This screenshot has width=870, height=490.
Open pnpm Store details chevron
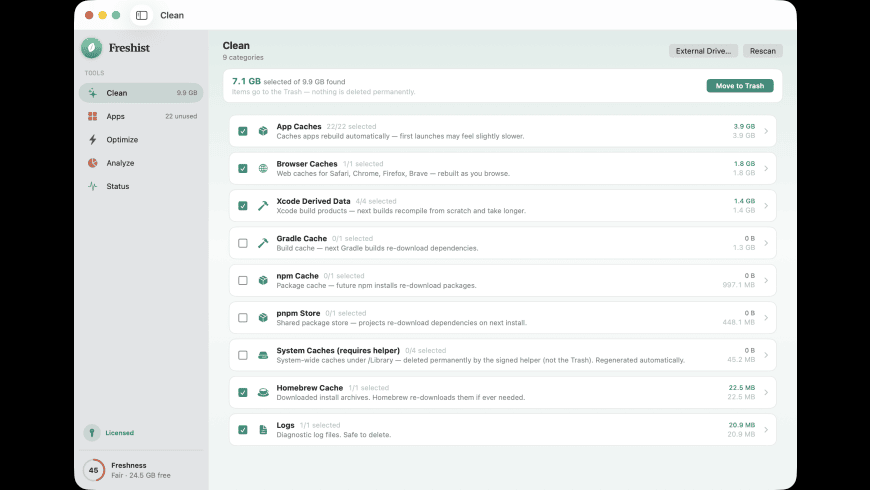(766, 317)
